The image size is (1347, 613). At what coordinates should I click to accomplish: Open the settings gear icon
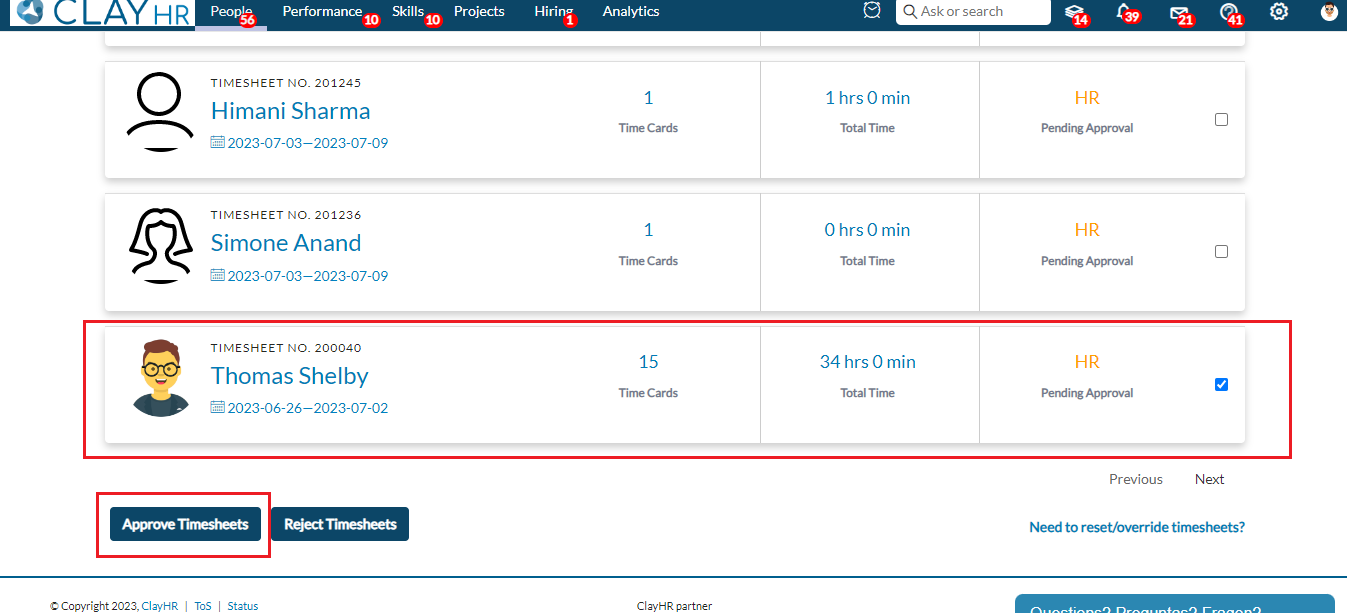(1279, 12)
